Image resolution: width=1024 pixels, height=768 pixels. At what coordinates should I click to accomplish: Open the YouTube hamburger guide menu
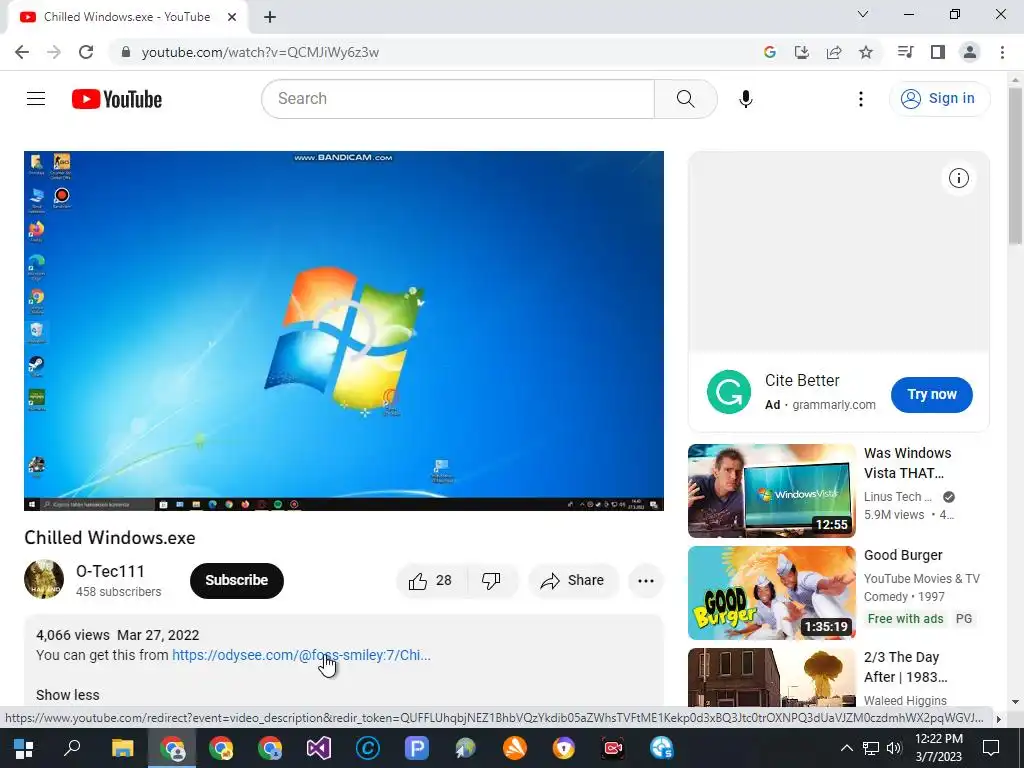[36, 99]
